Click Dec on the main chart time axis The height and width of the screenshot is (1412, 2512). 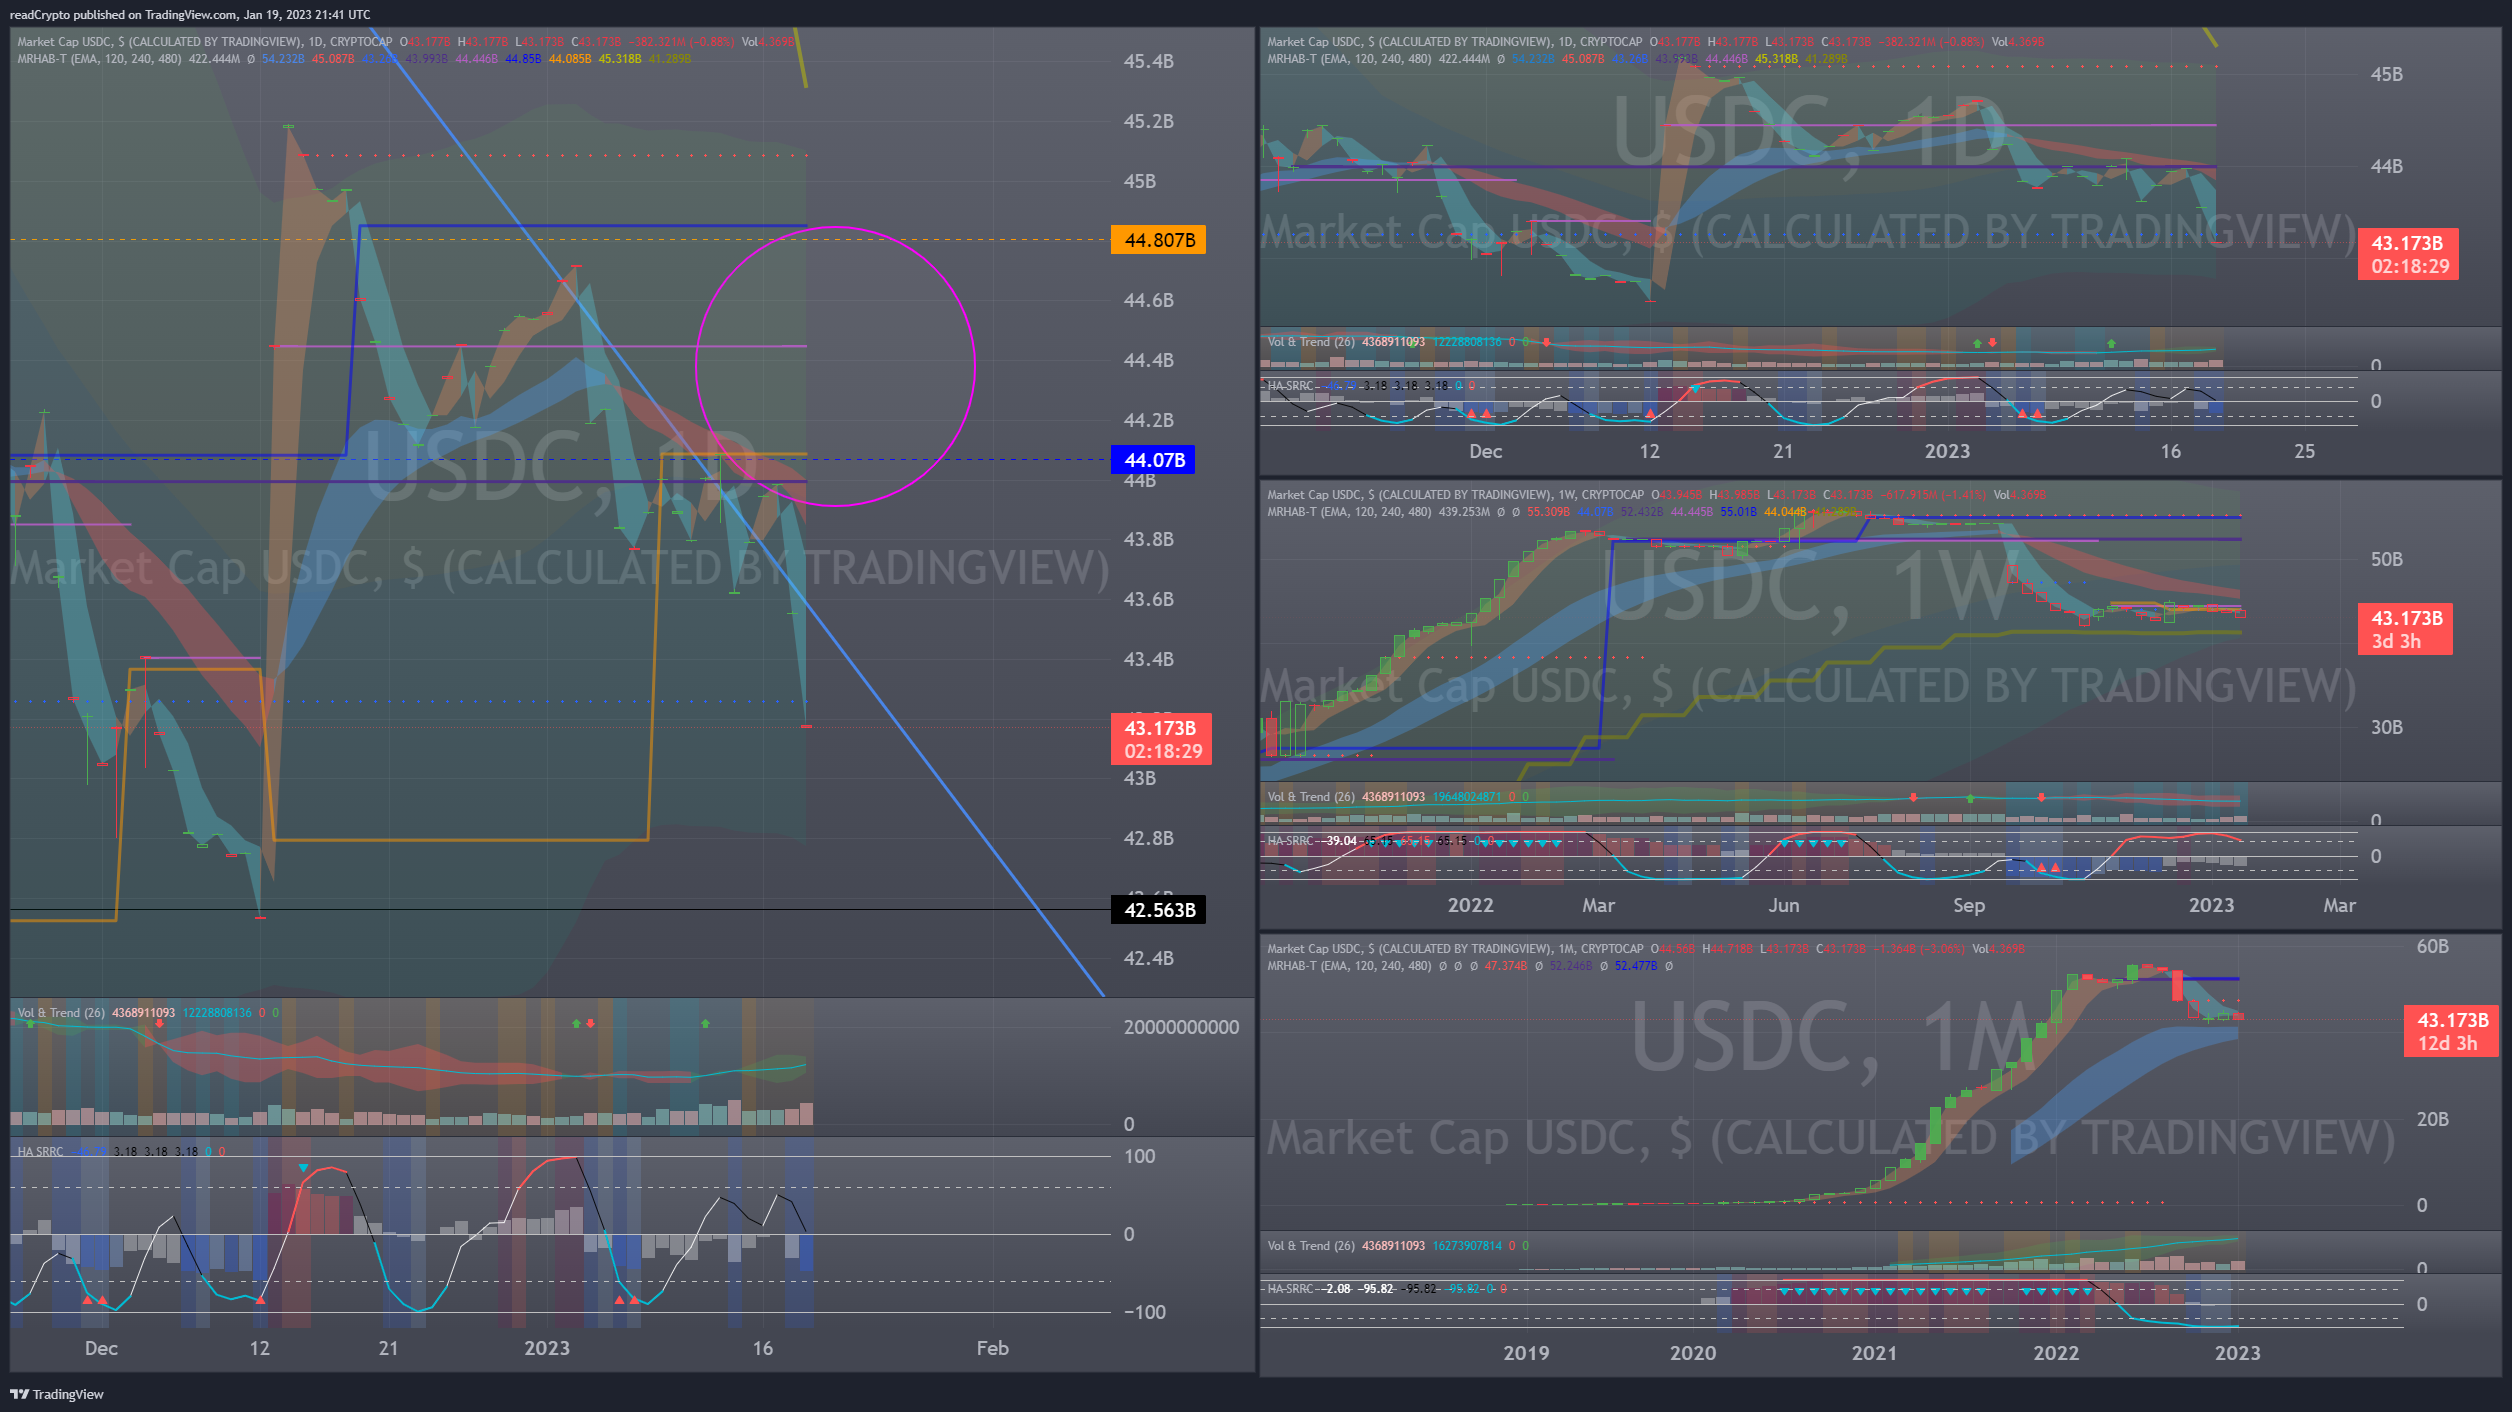pos(101,1348)
